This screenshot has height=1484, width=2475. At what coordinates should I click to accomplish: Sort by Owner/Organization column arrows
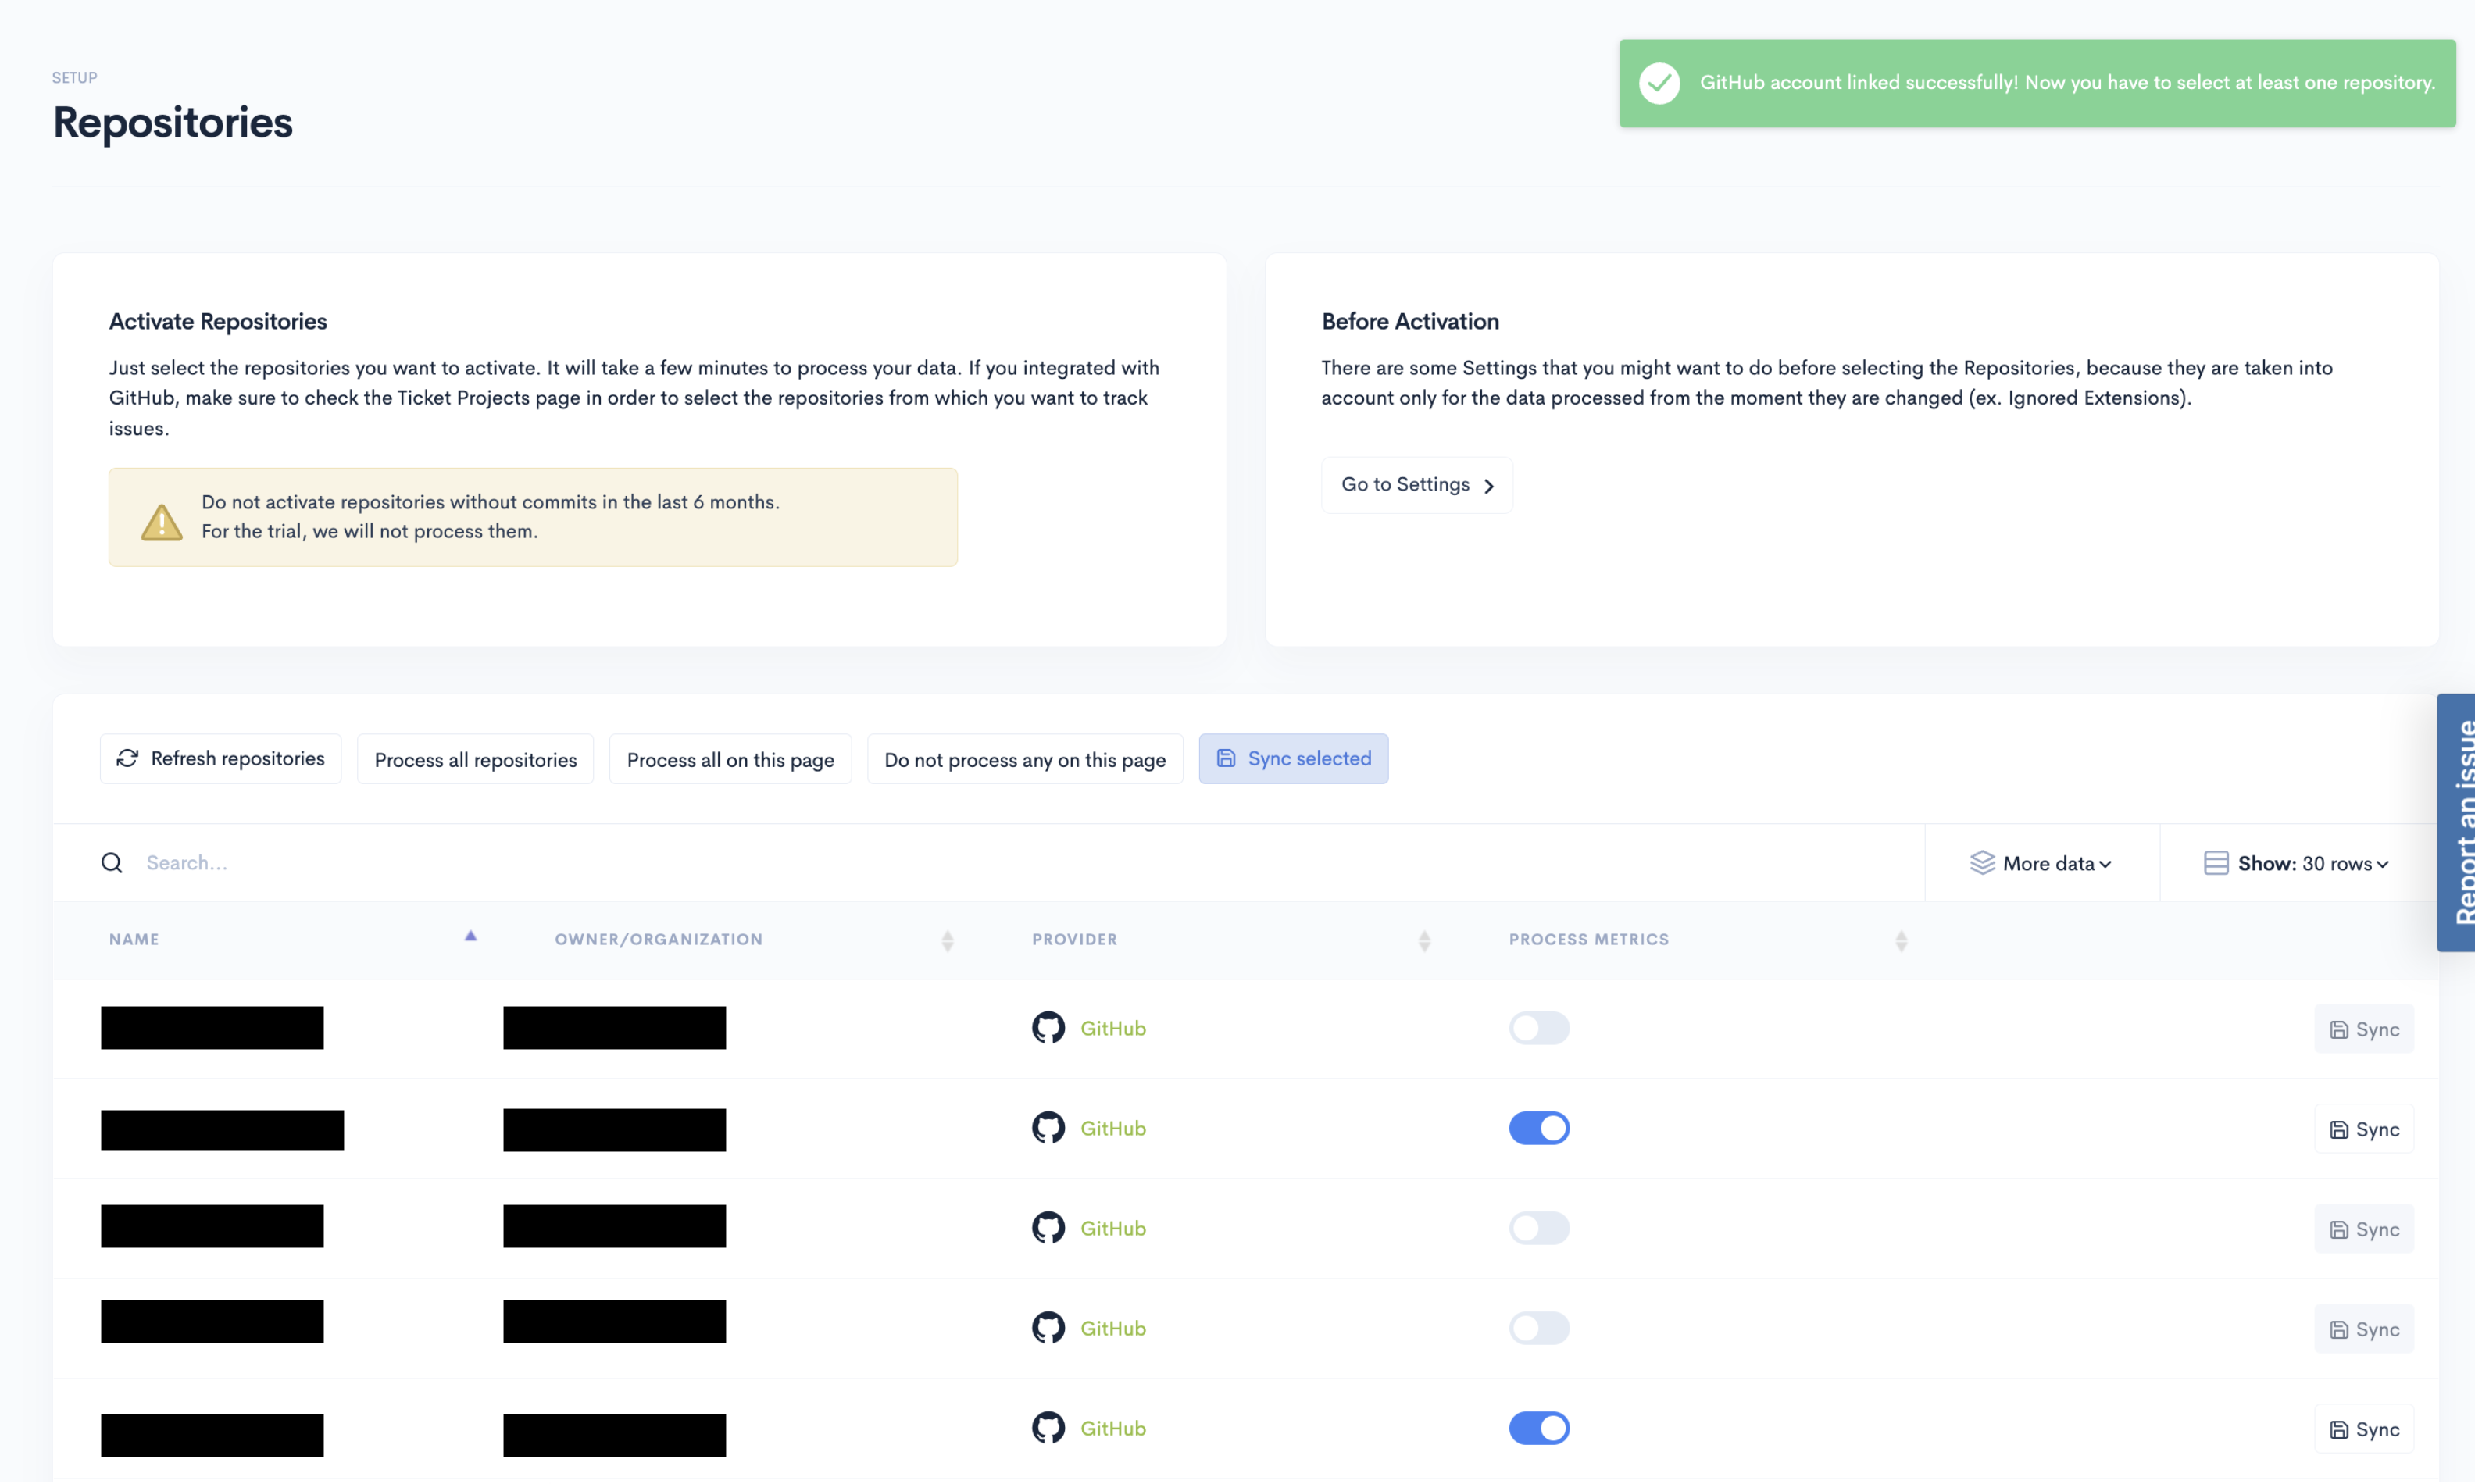click(947, 939)
